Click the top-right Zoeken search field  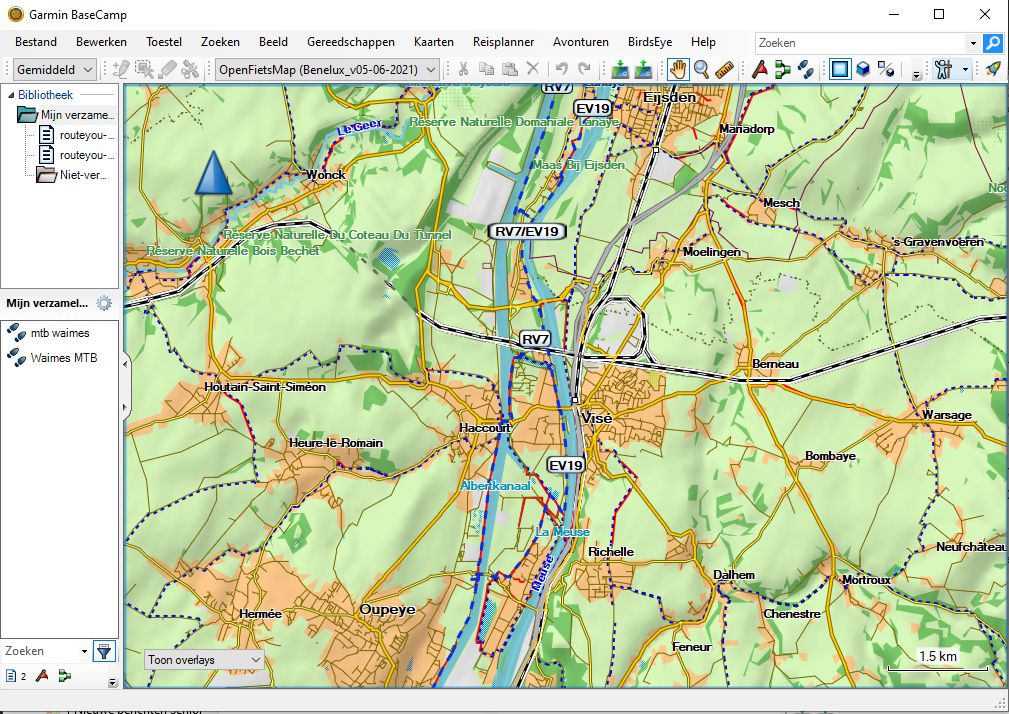click(x=860, y=43)
